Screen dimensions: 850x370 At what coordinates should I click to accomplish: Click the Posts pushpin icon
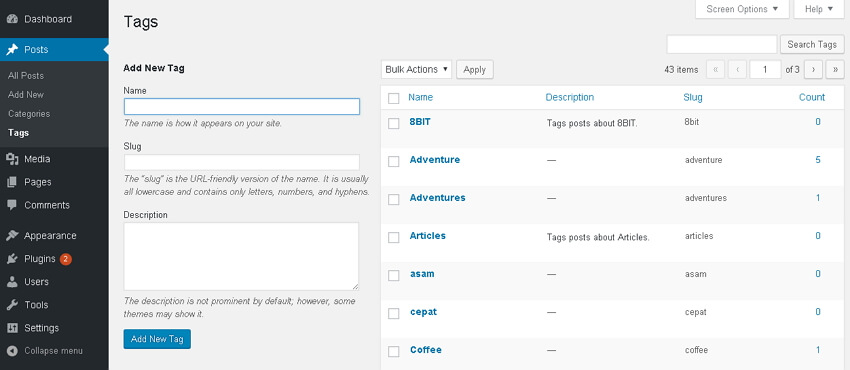tap(12, 50)
